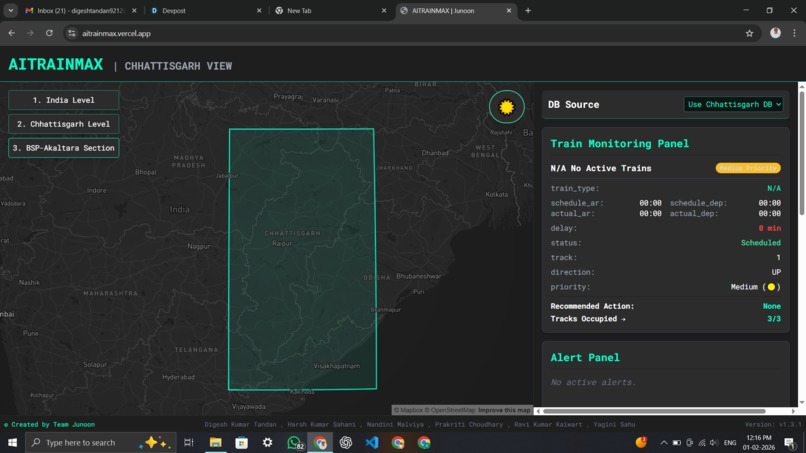The width and height of the screenshot is (806, 453).
Task: Close the Devpost browser tab
Action: [259, 10]
